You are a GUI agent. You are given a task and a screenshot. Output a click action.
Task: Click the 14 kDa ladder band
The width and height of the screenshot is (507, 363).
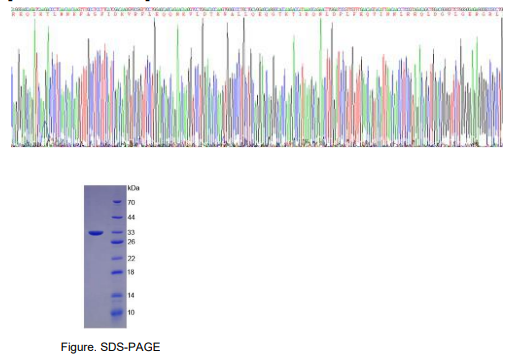coord(117,295)
